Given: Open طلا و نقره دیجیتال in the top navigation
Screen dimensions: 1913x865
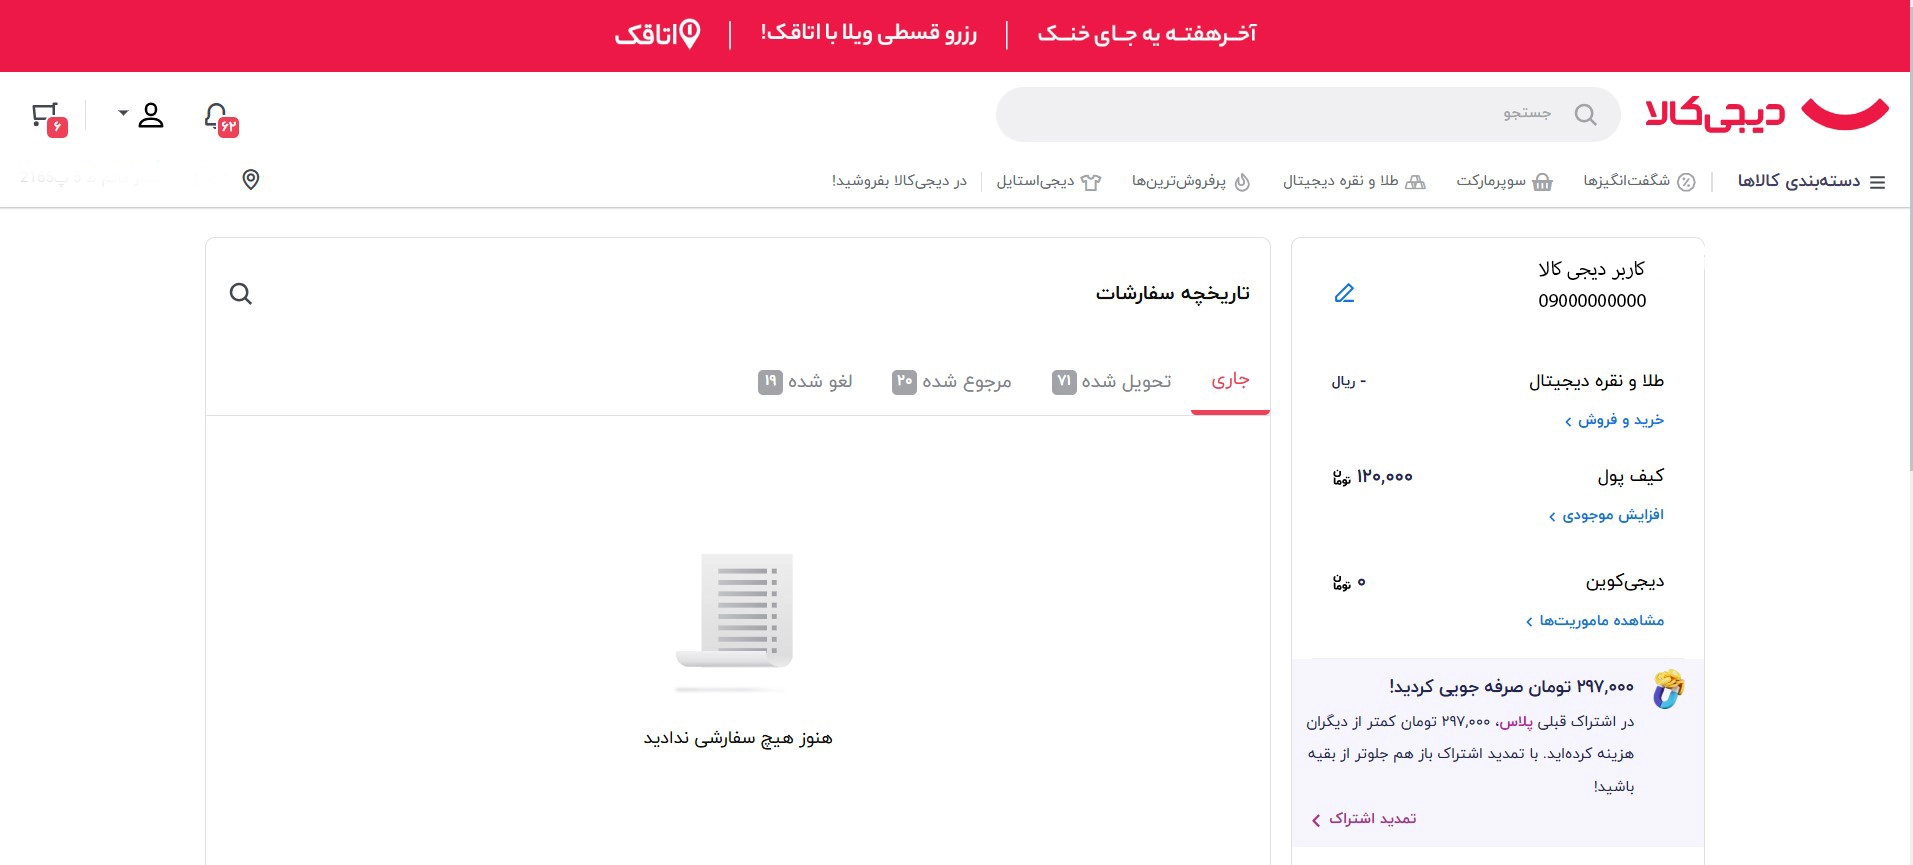Looking at the screenshot, I should click(1354, 181).
